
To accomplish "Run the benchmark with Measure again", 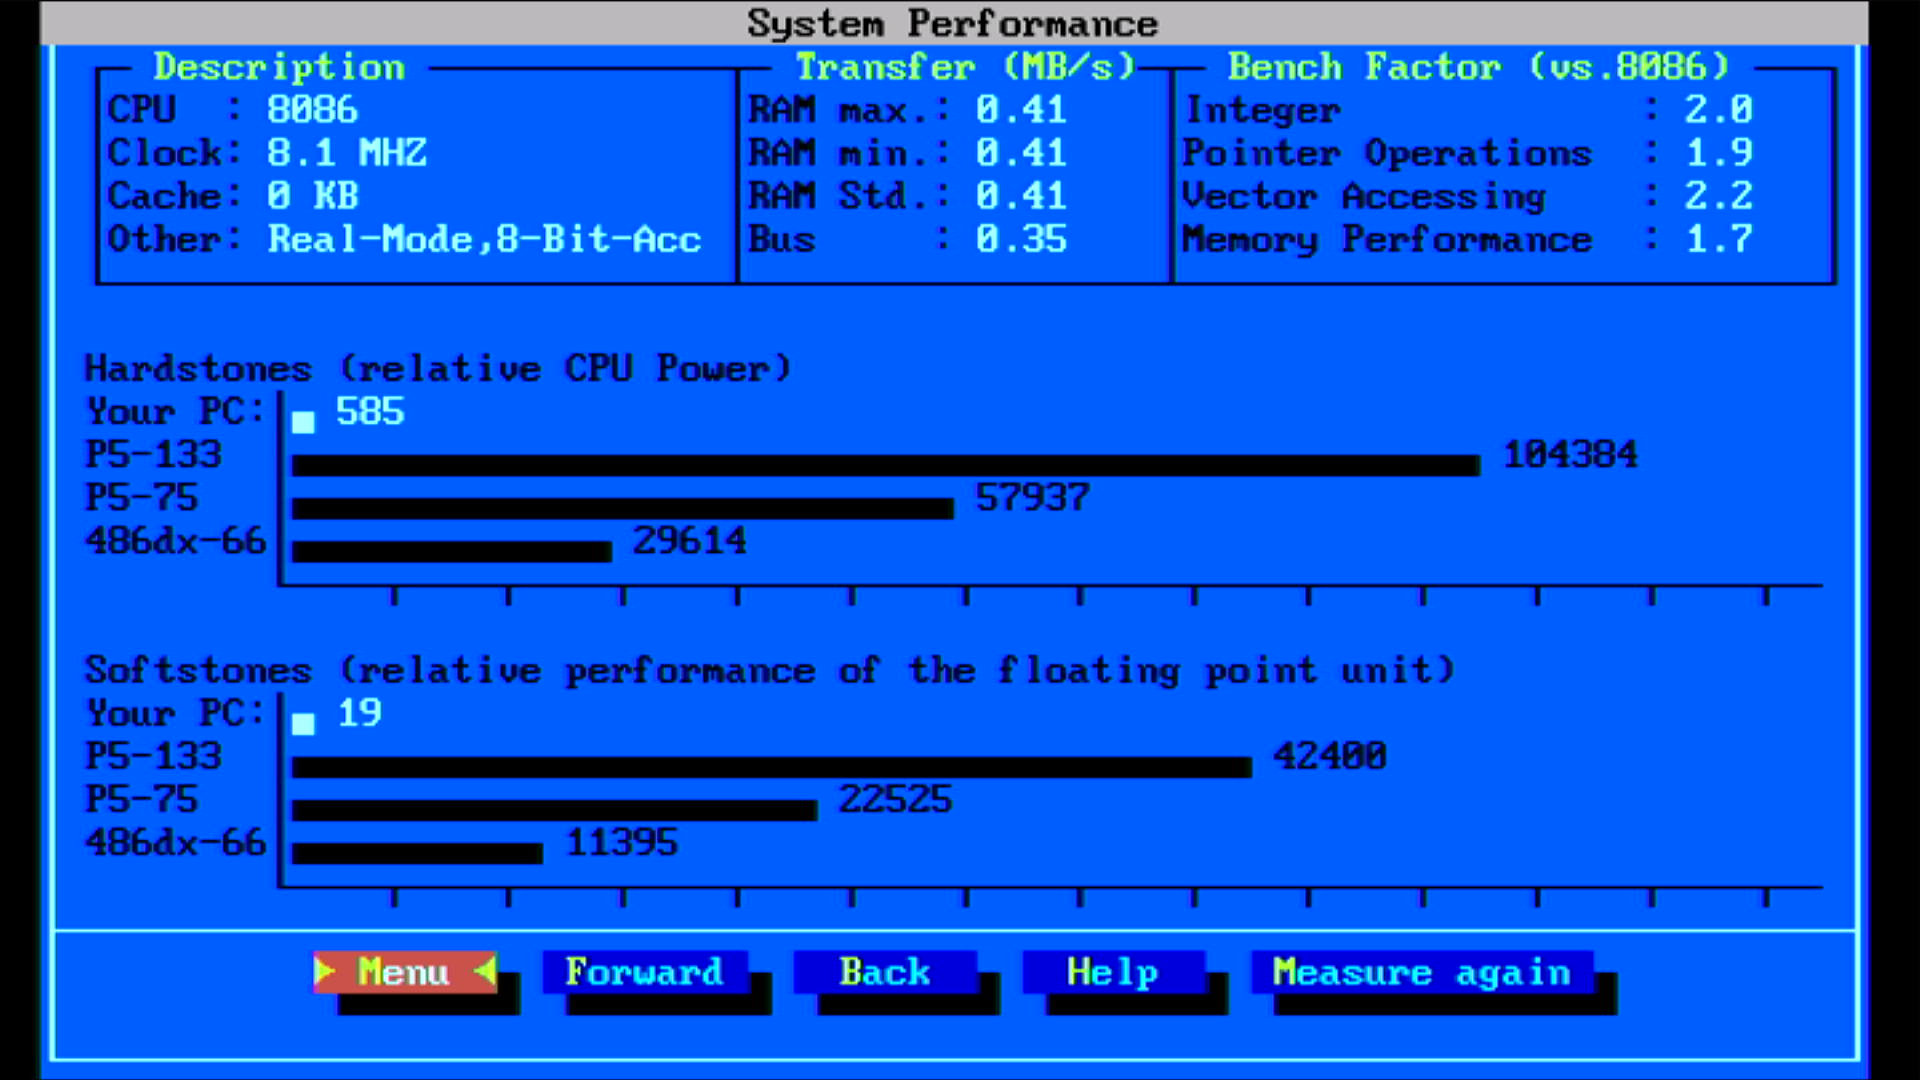I will click(1422, 972).
